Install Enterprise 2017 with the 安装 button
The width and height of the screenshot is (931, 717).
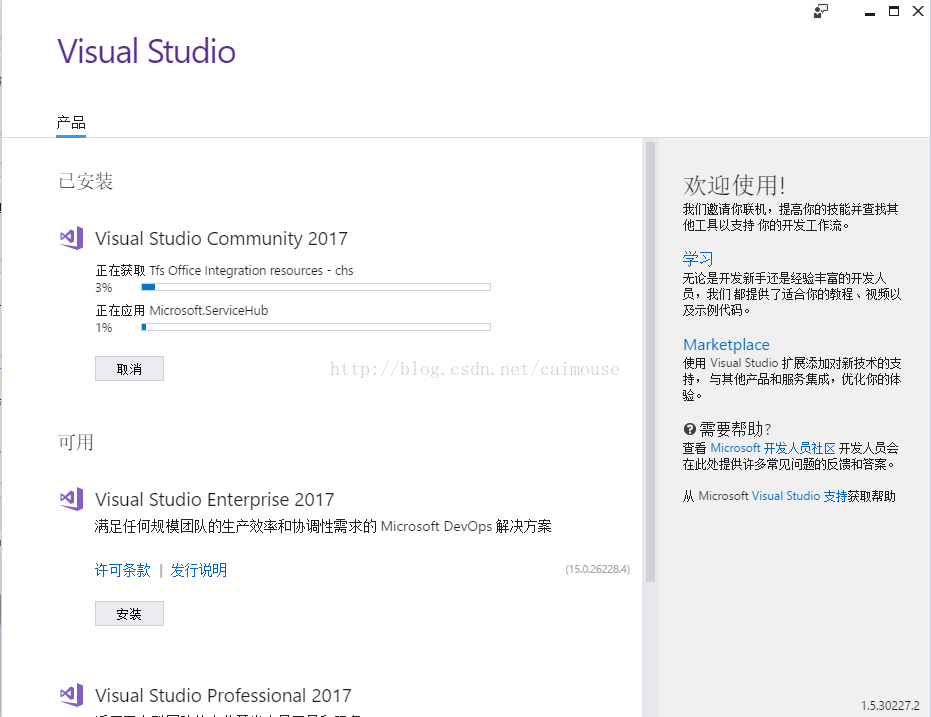(x=129, y=614)
